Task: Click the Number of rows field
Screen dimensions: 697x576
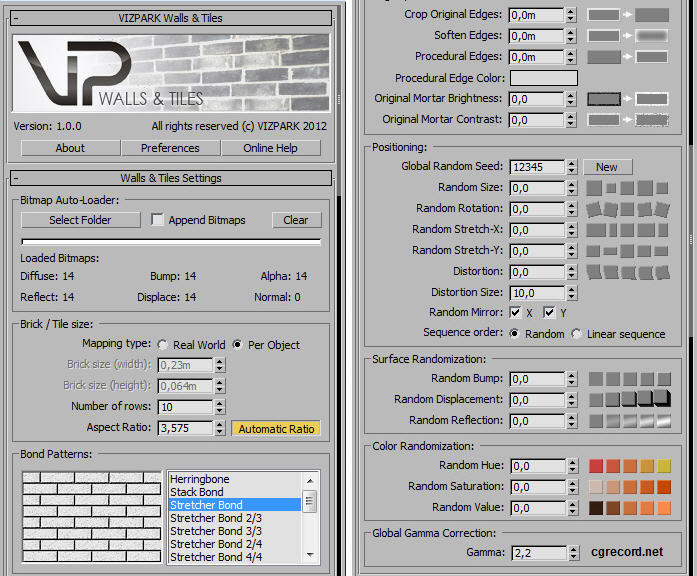Action: click(185, 407)
